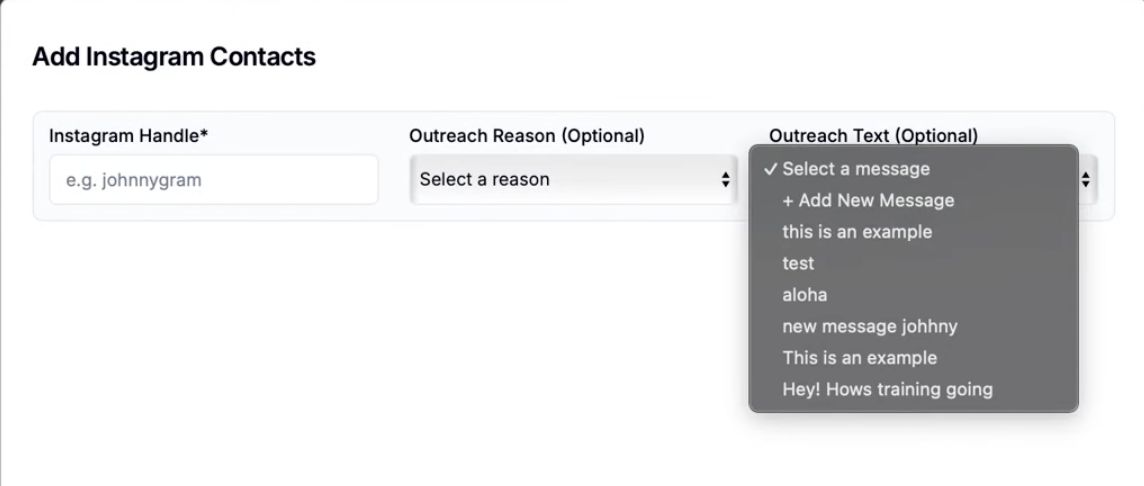Image resolution: width=1144 pixels, height=486 pixels.
Task: Click the required asterisk after Instagram Handle
Action: 204,135
